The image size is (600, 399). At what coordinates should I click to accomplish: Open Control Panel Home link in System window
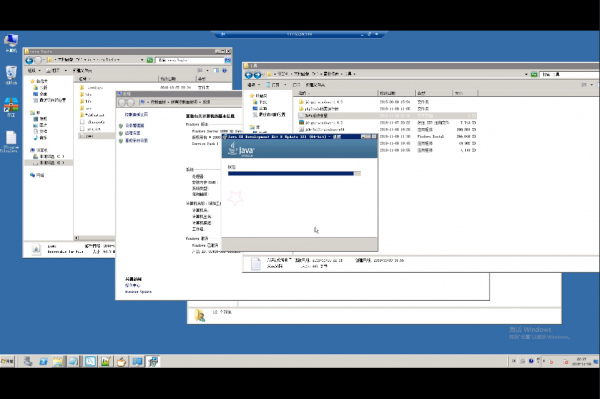pos(136,114)
